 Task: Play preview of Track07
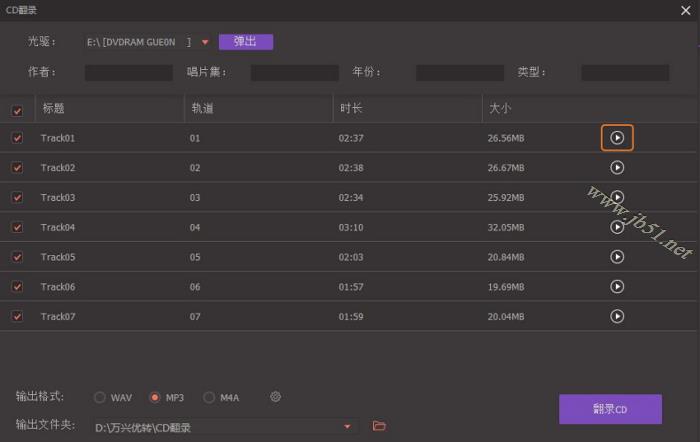pos(617,316)
